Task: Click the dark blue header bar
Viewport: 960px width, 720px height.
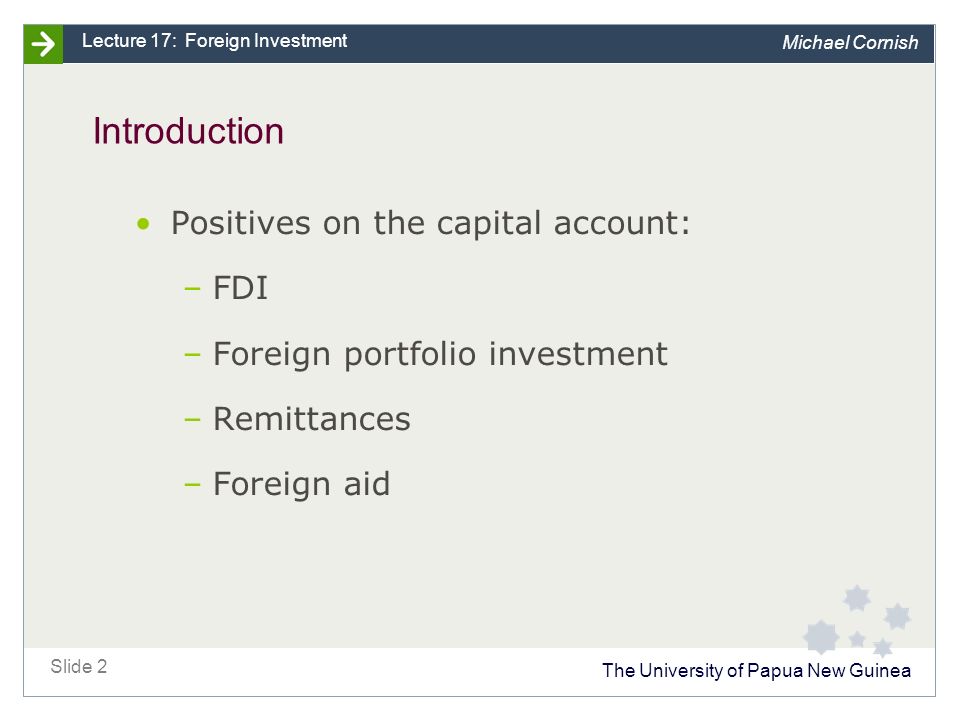Action: 498,44
